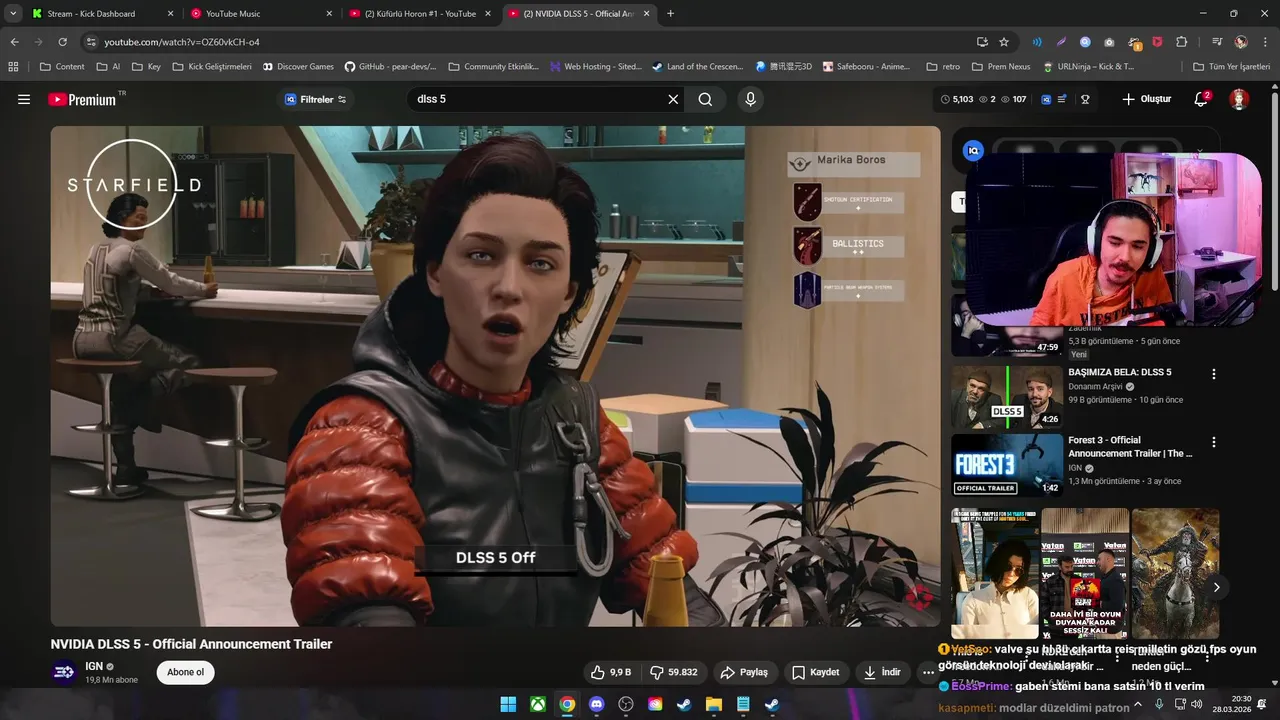Viewport: 1280px width, 720px height.
Task: Switch to the Küfürlü Horon #1 tab
Action: (419, 14)
